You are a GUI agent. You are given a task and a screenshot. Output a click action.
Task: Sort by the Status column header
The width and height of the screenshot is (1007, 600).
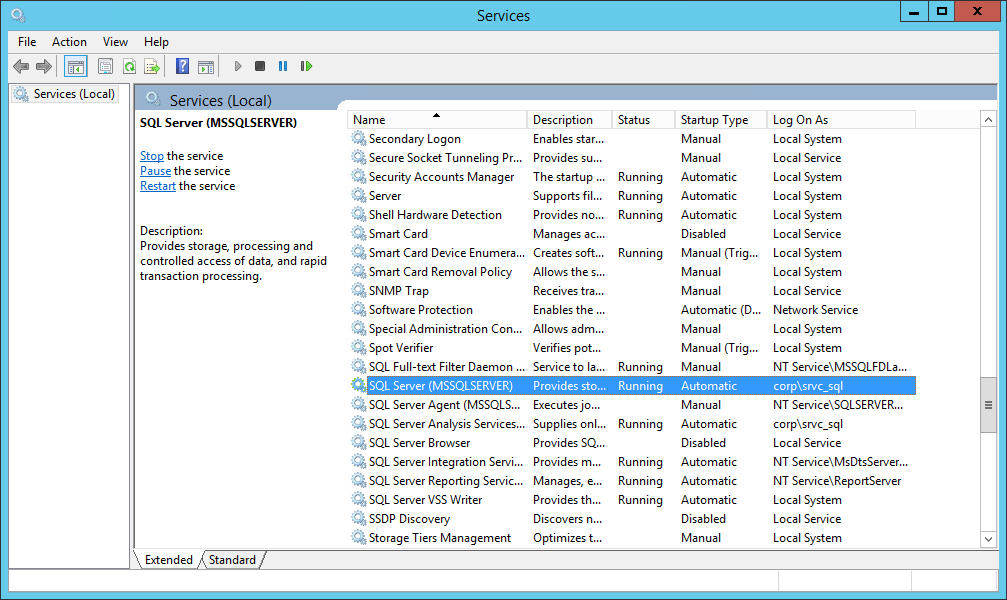pos(643,119)
